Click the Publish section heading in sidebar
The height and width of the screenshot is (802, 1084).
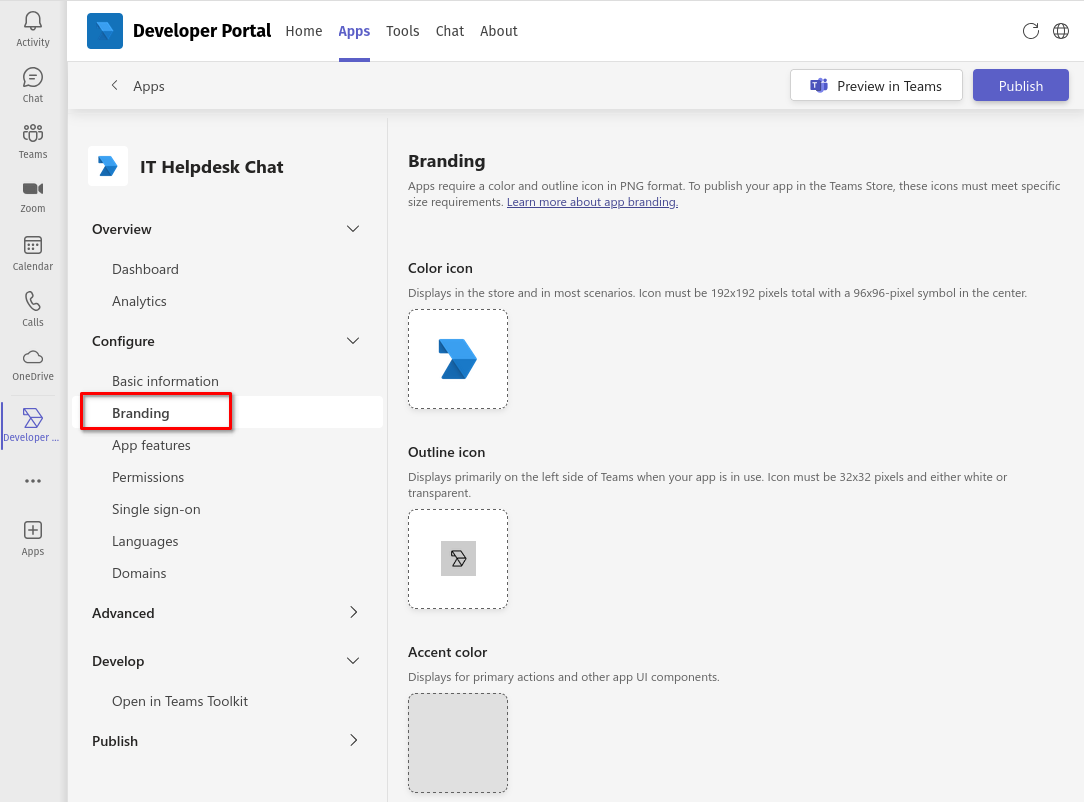[115, 741]
